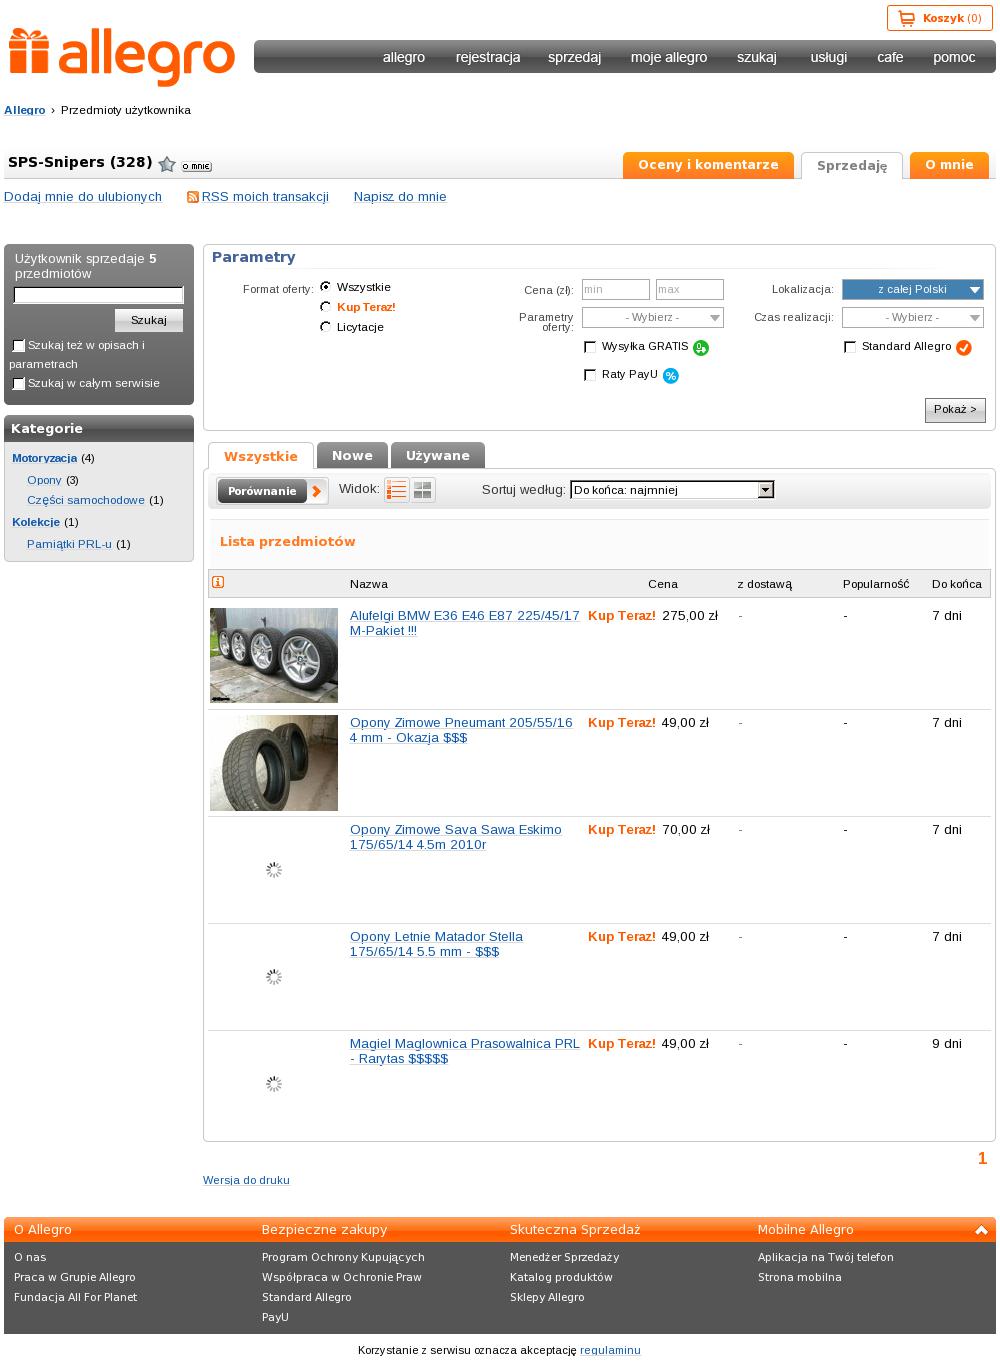The width and height of the screenshot is (1000, 1370).
Task: Select the Nowe items tab
Action: click(352, 456)
